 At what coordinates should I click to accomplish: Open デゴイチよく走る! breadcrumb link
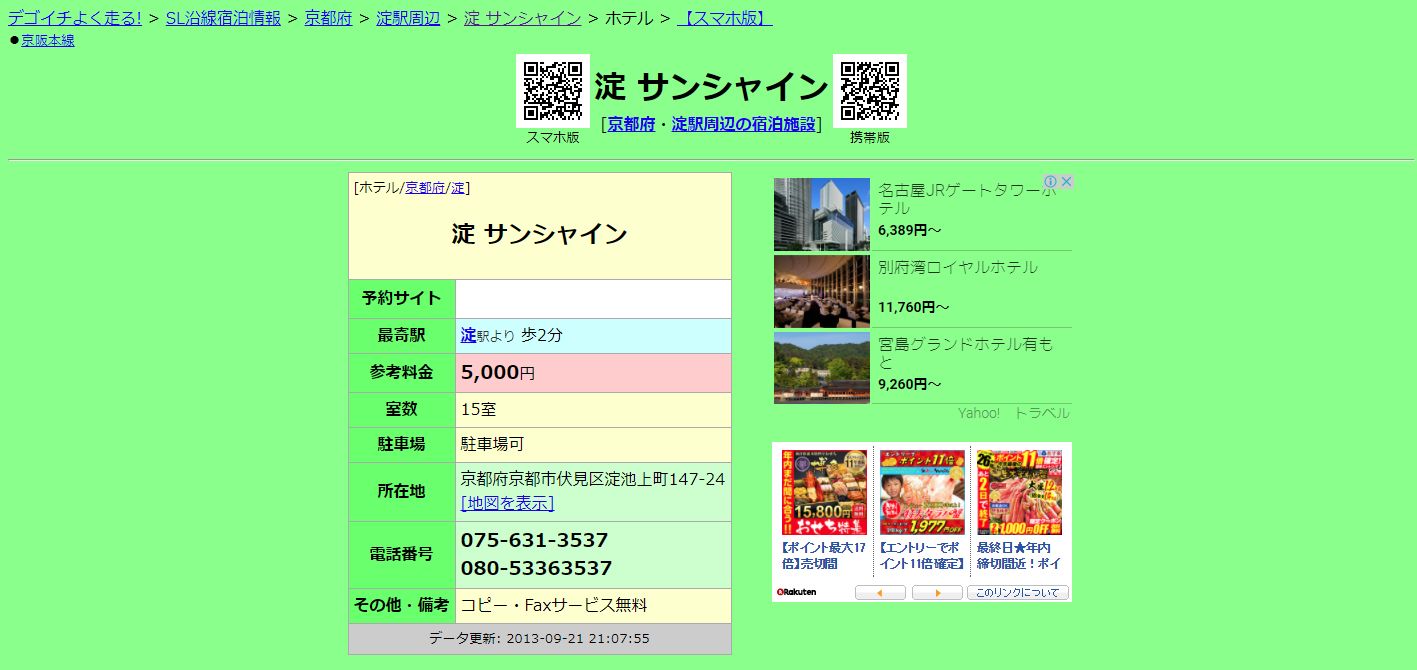click(74, 18)
